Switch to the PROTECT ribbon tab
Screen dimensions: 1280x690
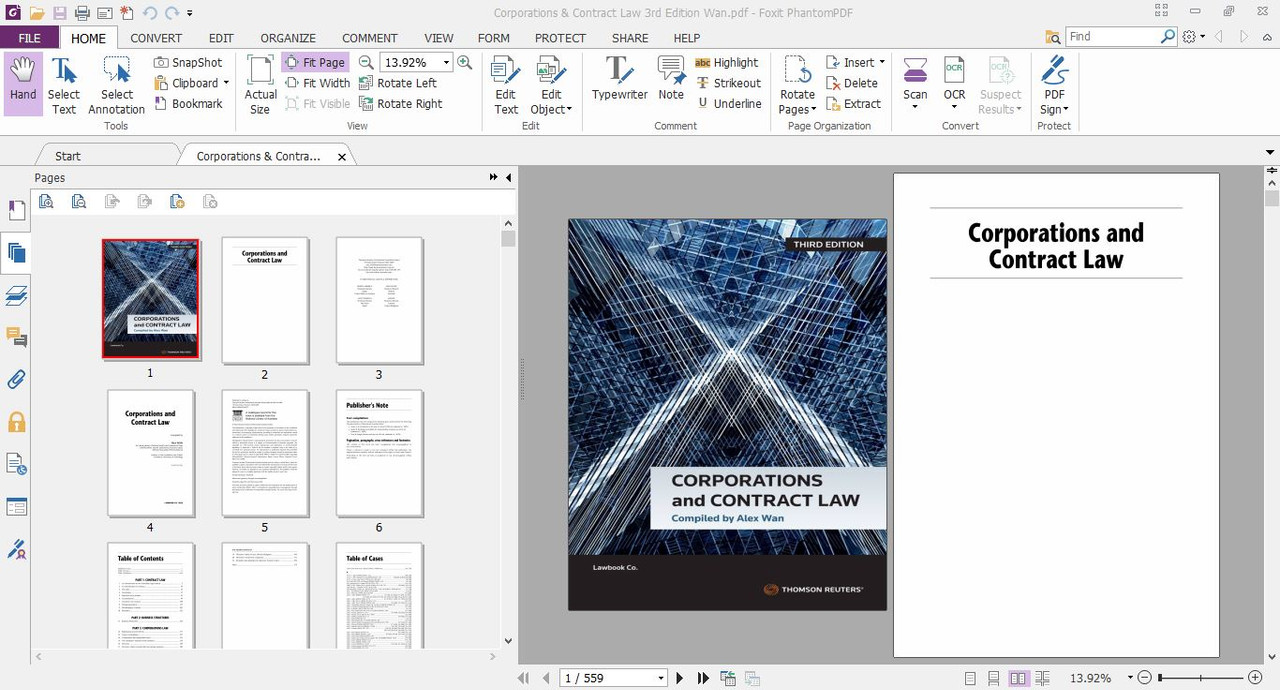point(560,38)
